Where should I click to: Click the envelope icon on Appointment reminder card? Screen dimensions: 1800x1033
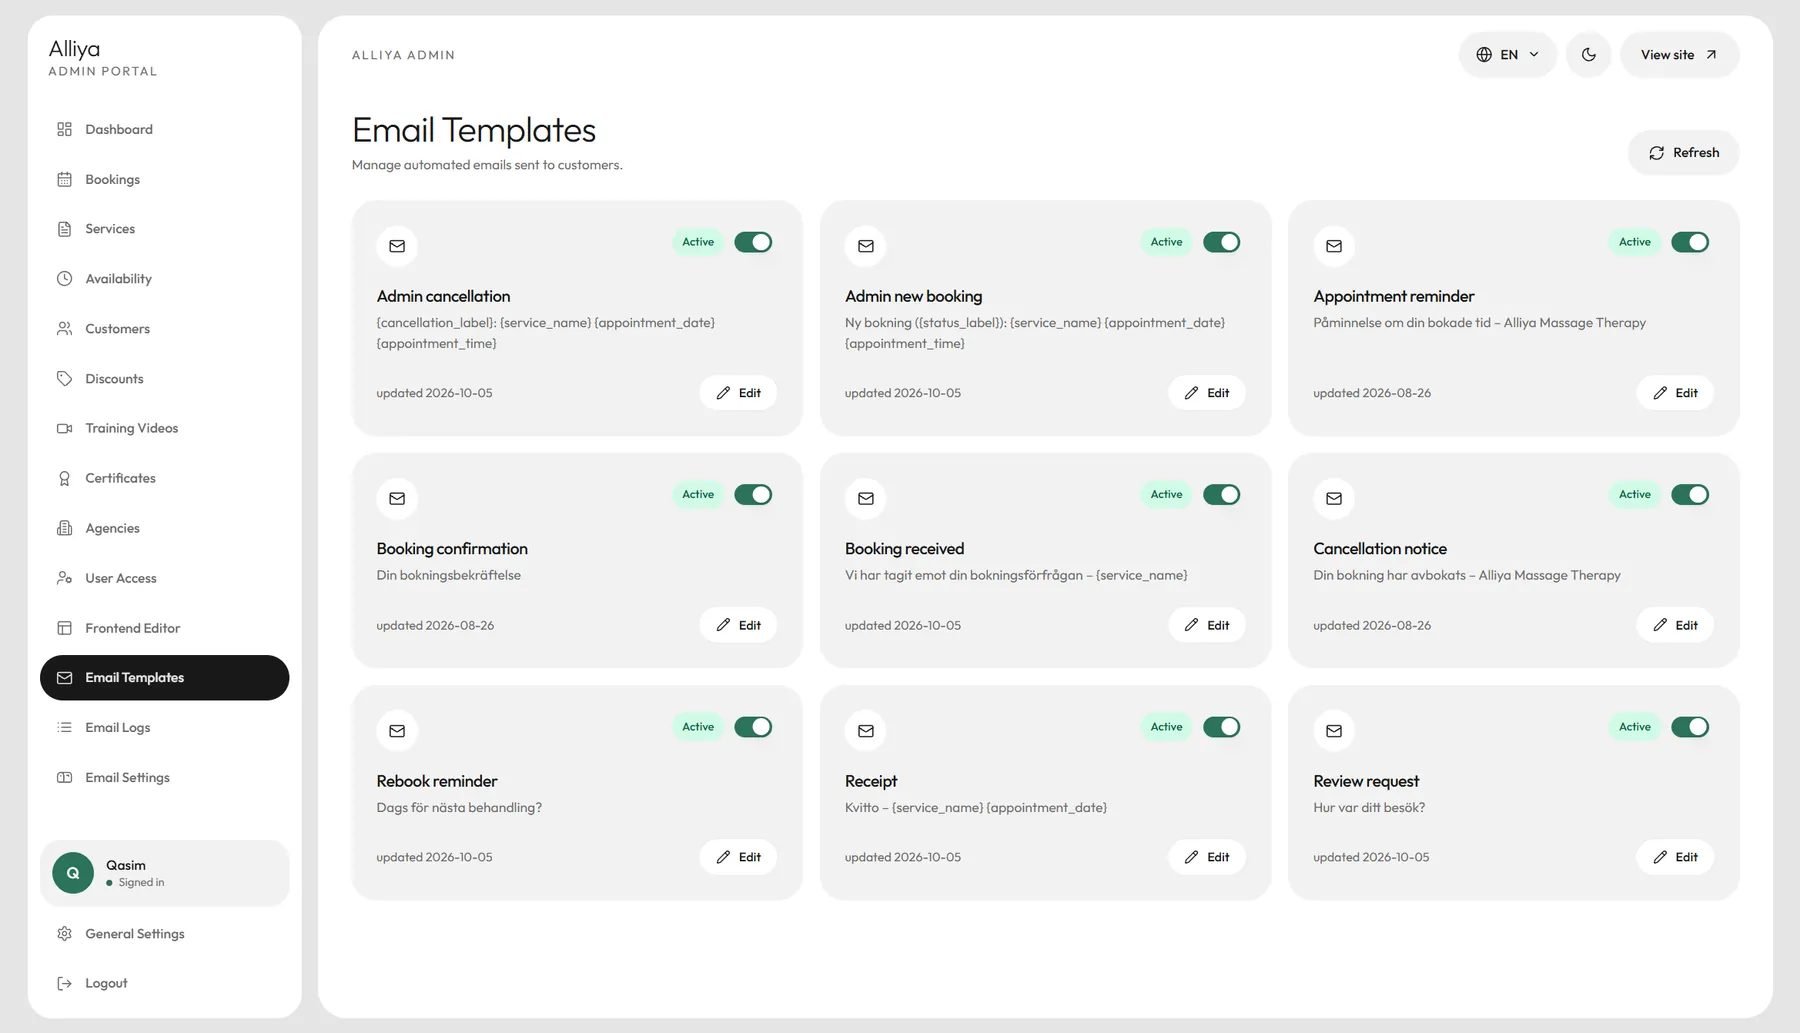click(x=1334, y=246)
